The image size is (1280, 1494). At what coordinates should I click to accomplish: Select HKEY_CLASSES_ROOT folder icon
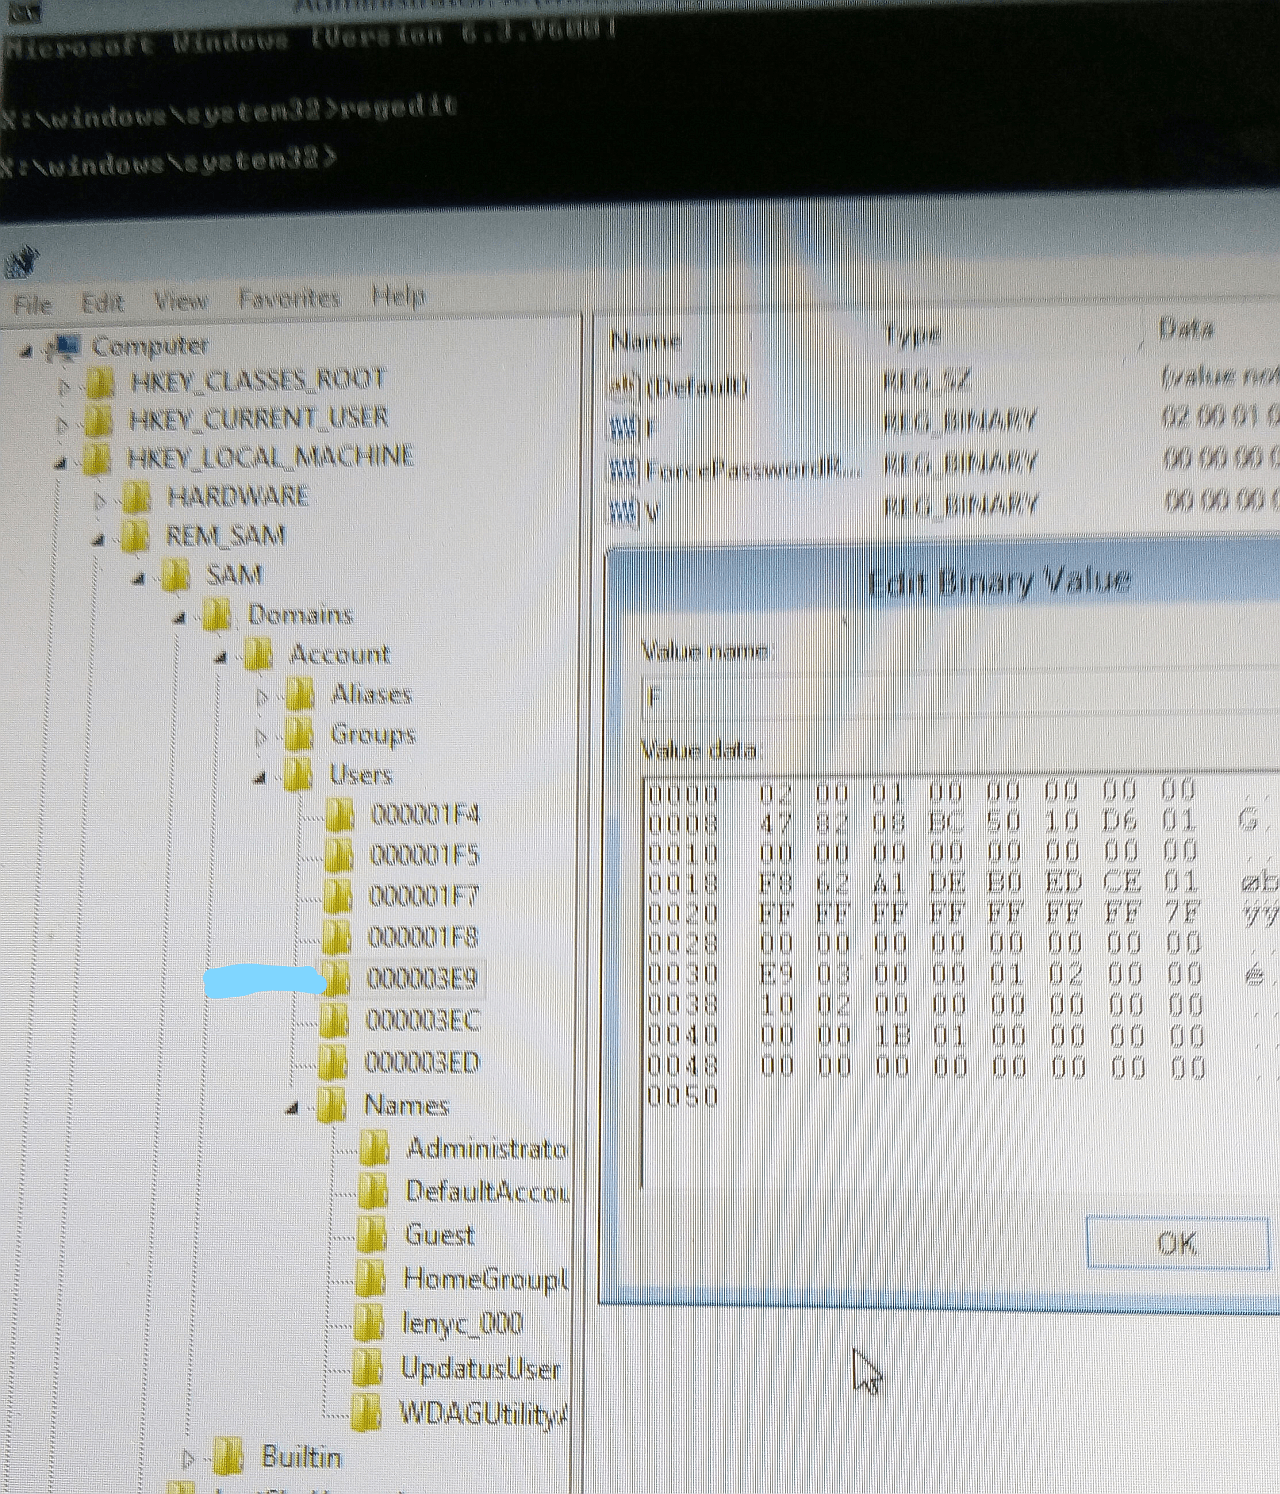coord(98,383)
